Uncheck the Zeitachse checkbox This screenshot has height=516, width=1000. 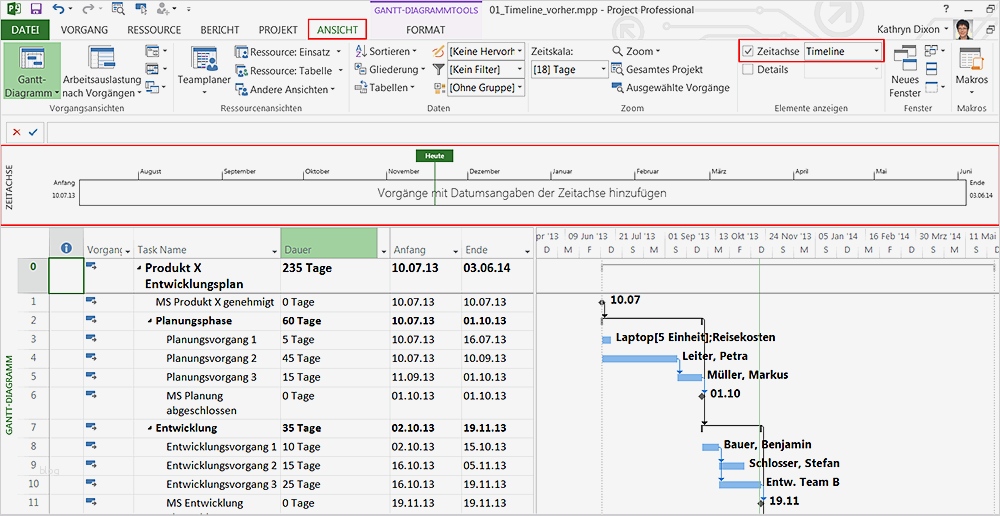point(749,51)
